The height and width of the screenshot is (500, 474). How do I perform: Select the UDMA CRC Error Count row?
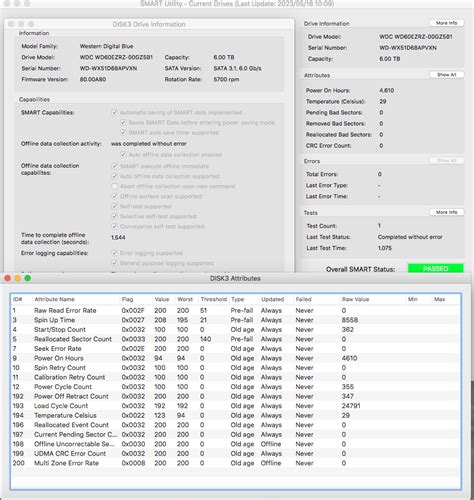coord(236,454)
